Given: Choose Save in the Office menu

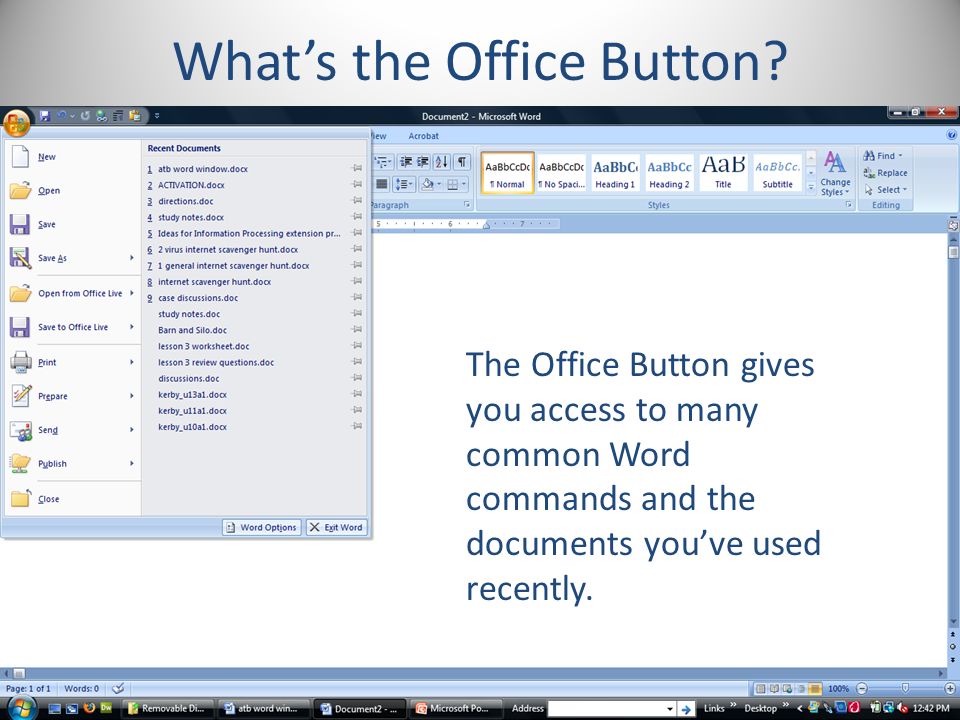Looking at the screenshot, I should (72, 224).
